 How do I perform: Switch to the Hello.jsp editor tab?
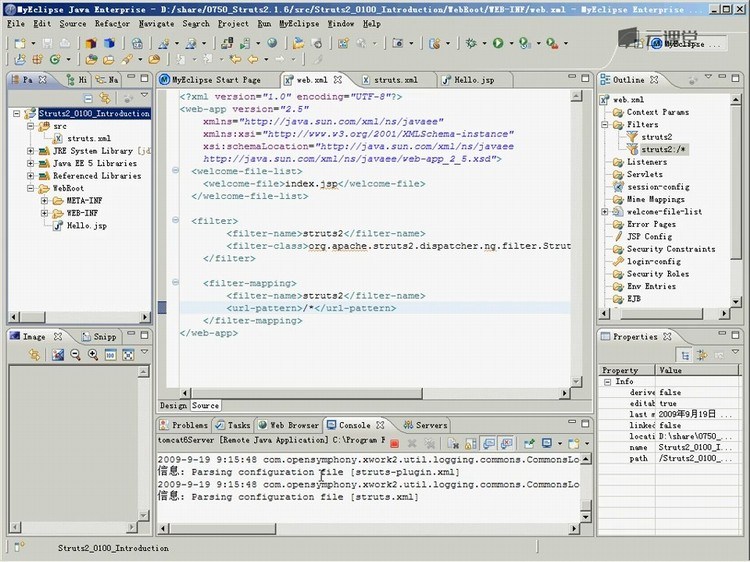tap(474, 80)
